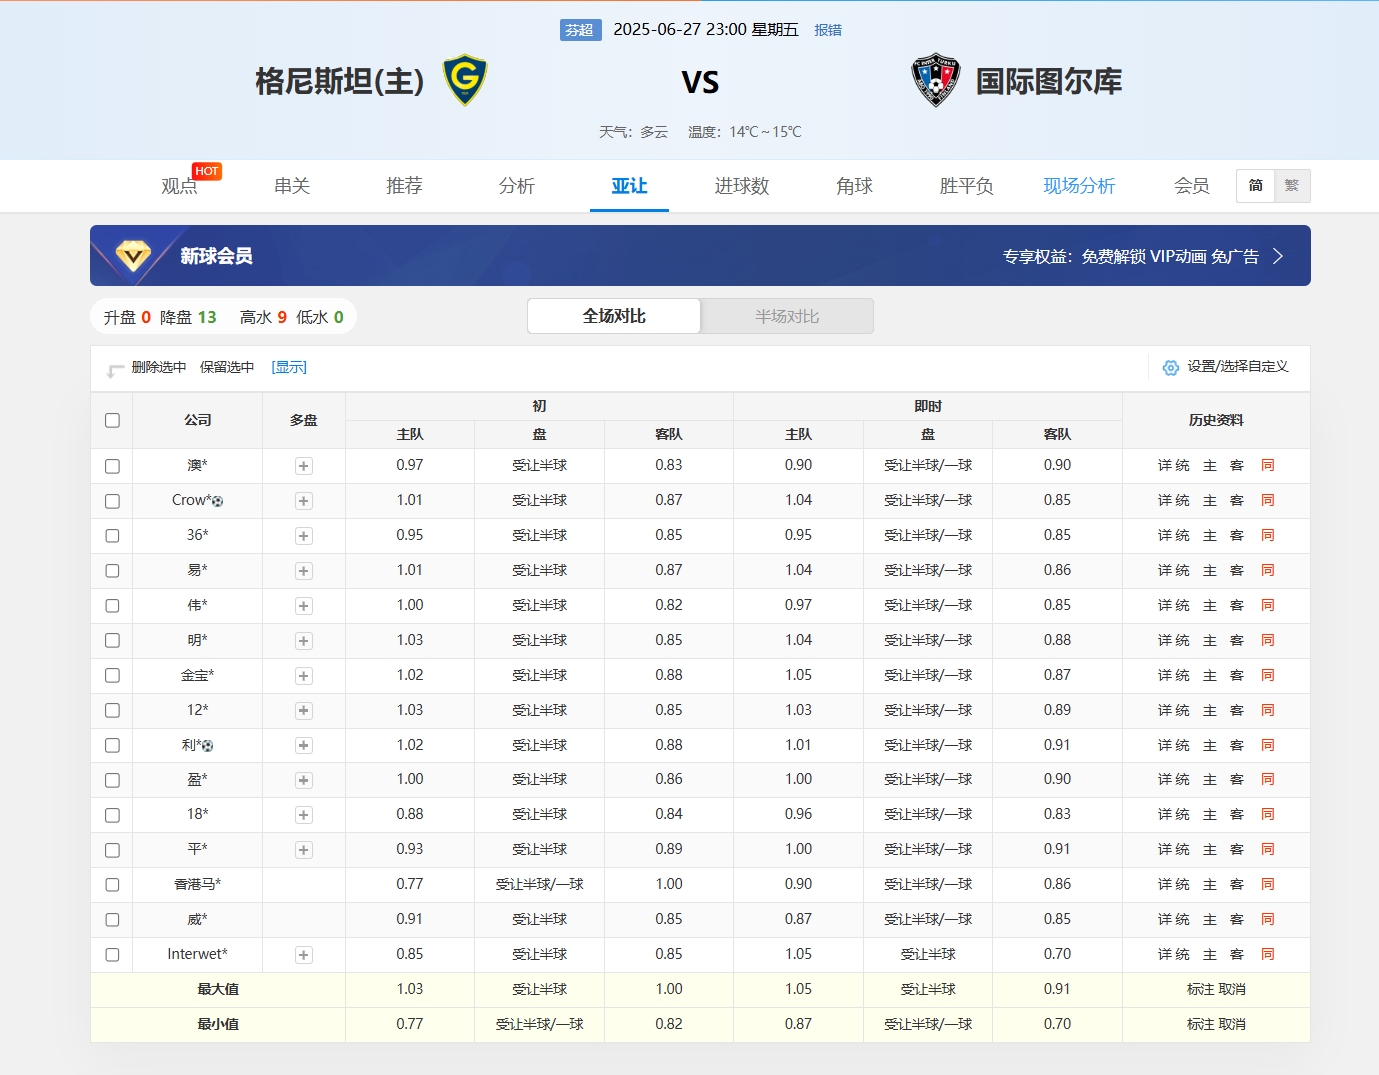Screen dimensions: 1379x1075
Task: Check the box for the 易* row
Action: point(112,571)
